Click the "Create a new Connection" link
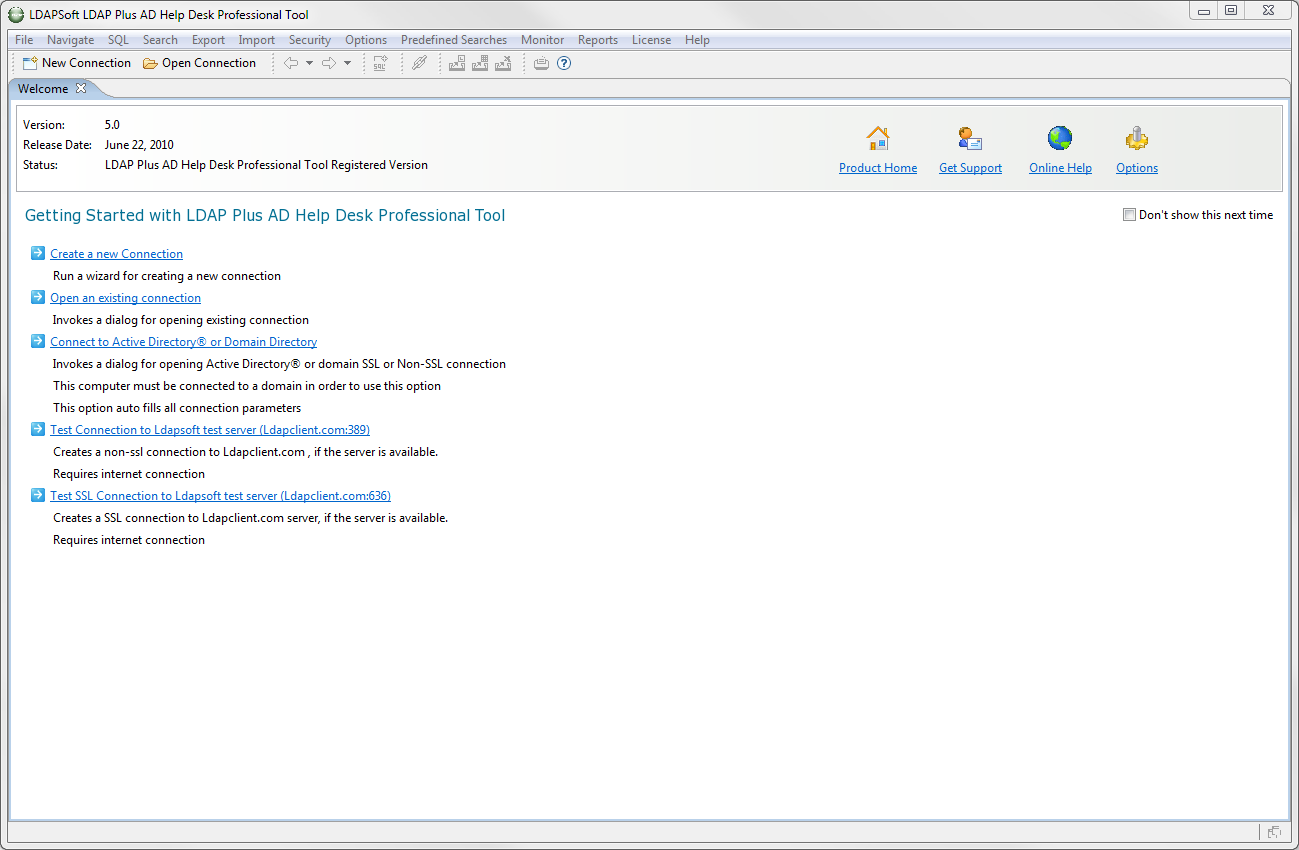 click(x=116, y=254)
